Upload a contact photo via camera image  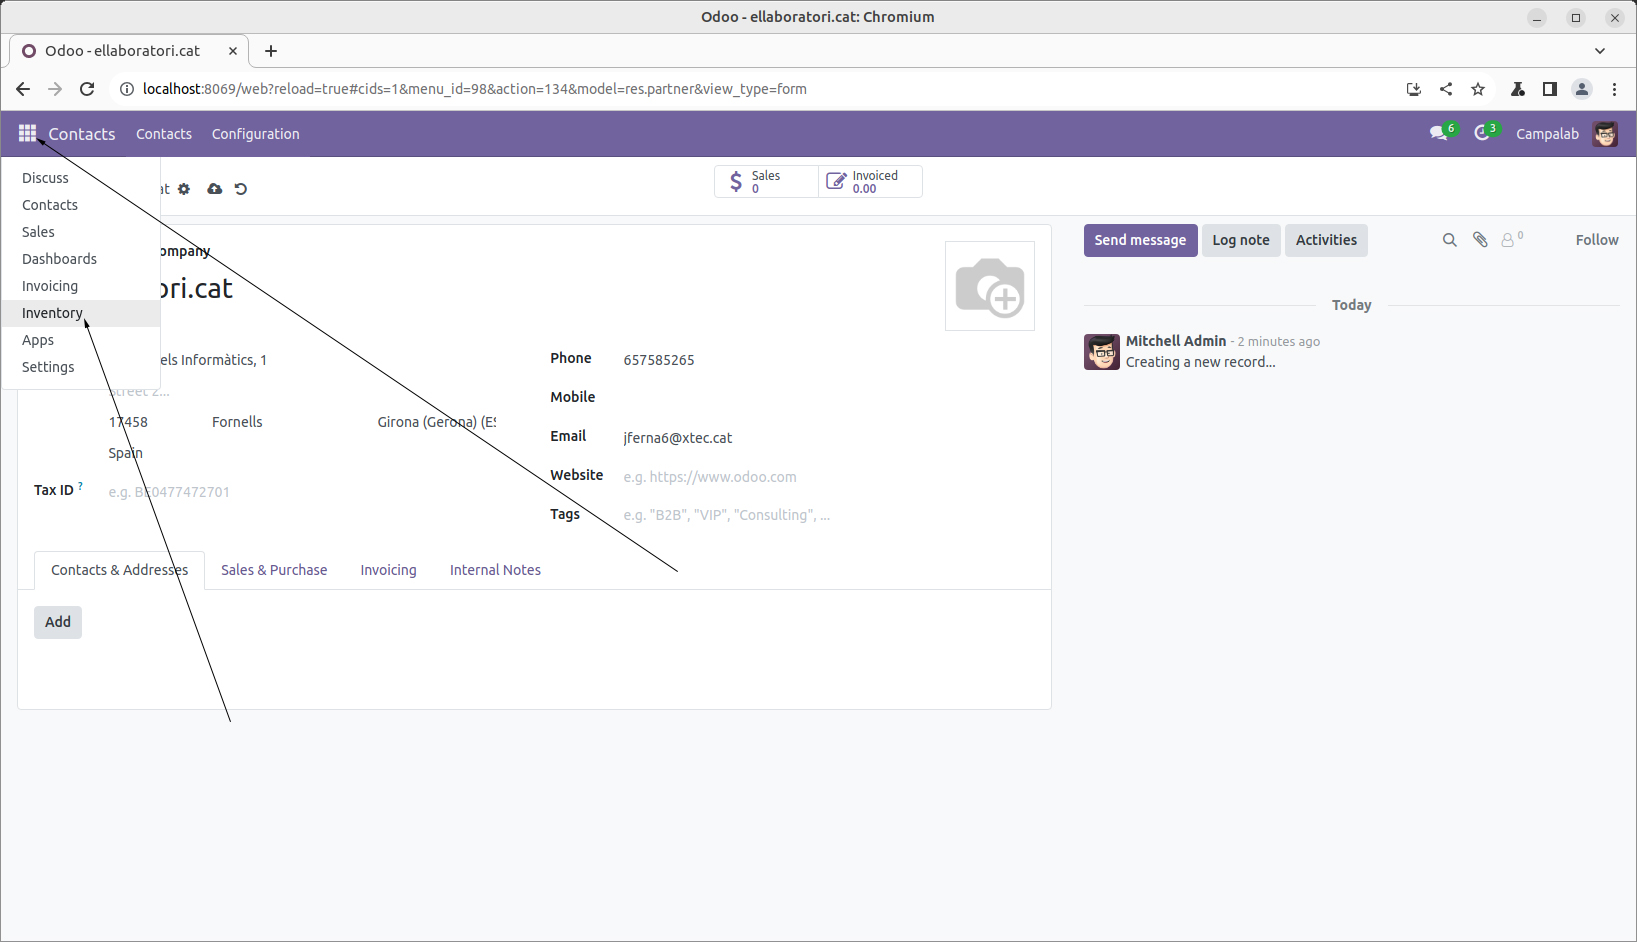[989, 286]
